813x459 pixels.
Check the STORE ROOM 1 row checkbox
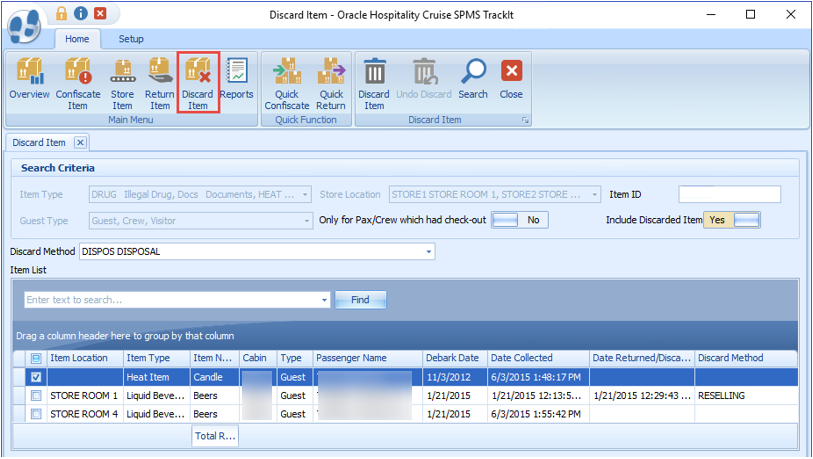click(x=36, y=396)
